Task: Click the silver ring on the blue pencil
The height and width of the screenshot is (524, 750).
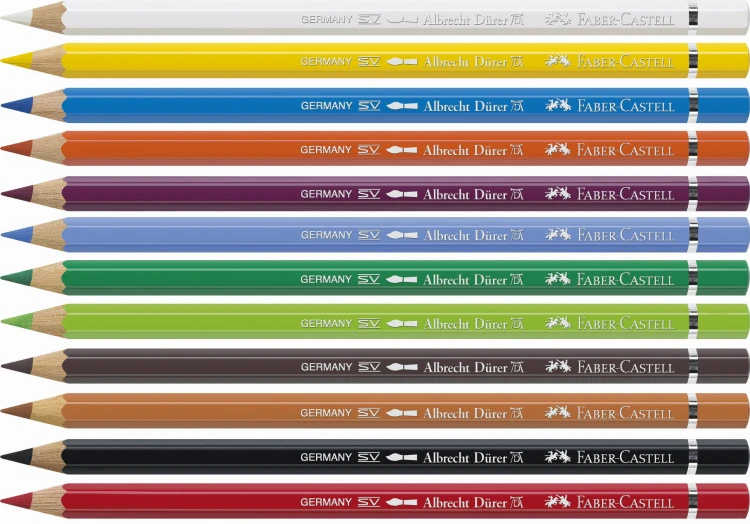Action: 693,105
